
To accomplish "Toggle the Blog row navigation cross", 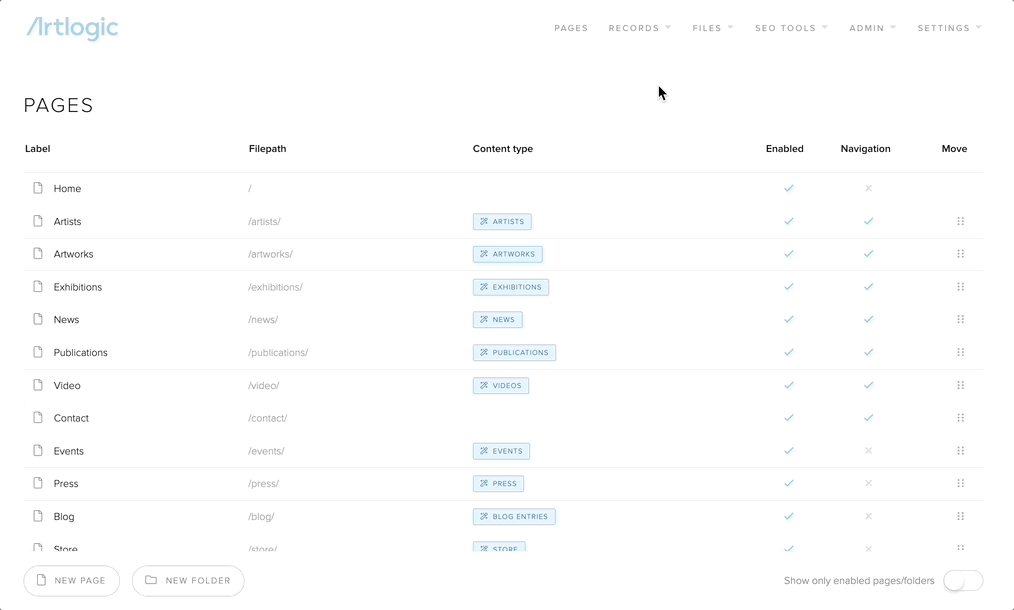I will coord(868,516).
